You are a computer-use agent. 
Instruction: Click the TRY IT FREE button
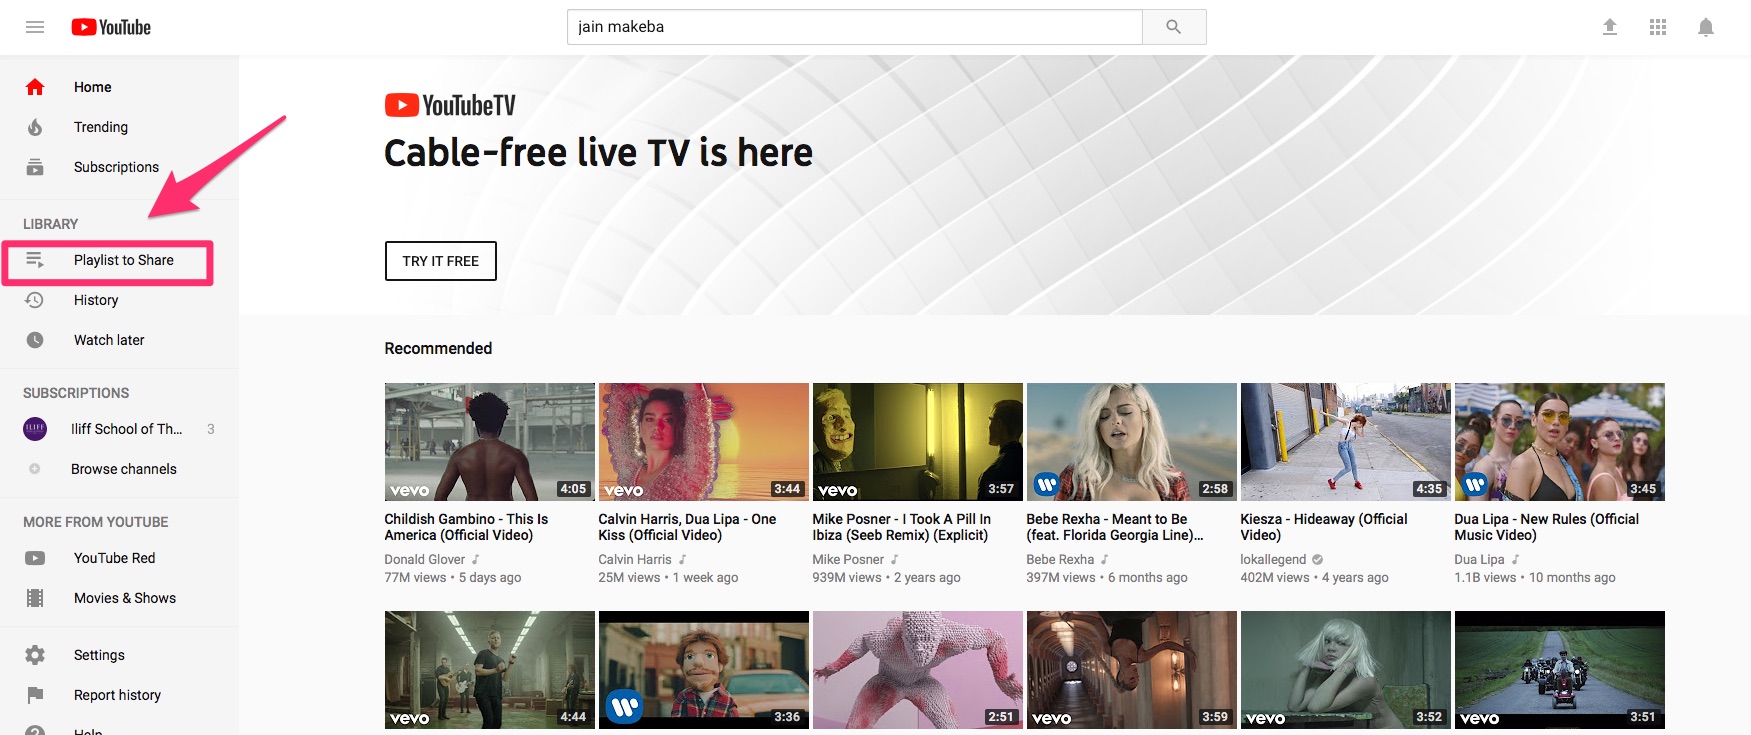click(x=440, y=261)
